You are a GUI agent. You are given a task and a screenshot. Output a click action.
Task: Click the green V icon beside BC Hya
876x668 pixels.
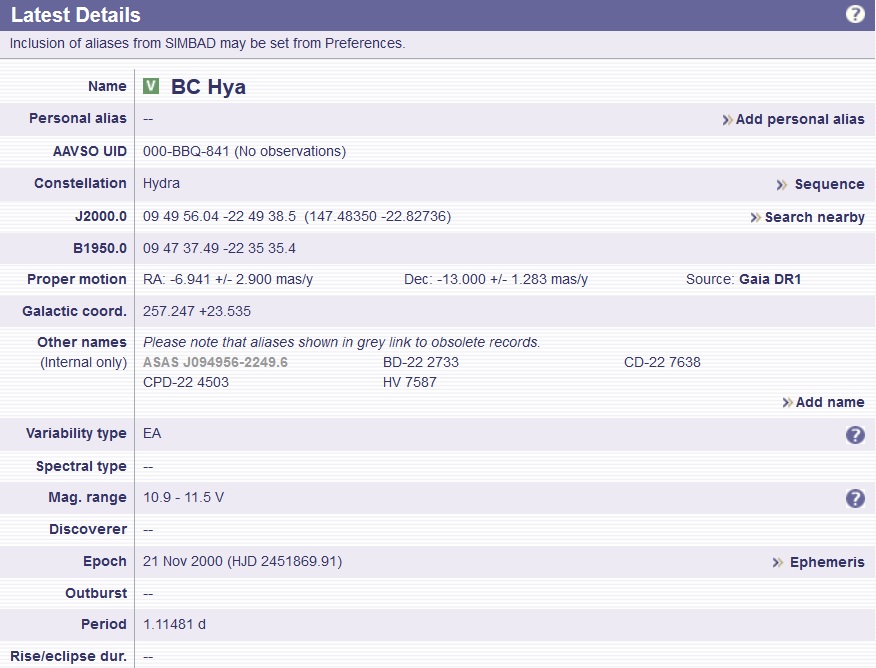click(151, 86)
